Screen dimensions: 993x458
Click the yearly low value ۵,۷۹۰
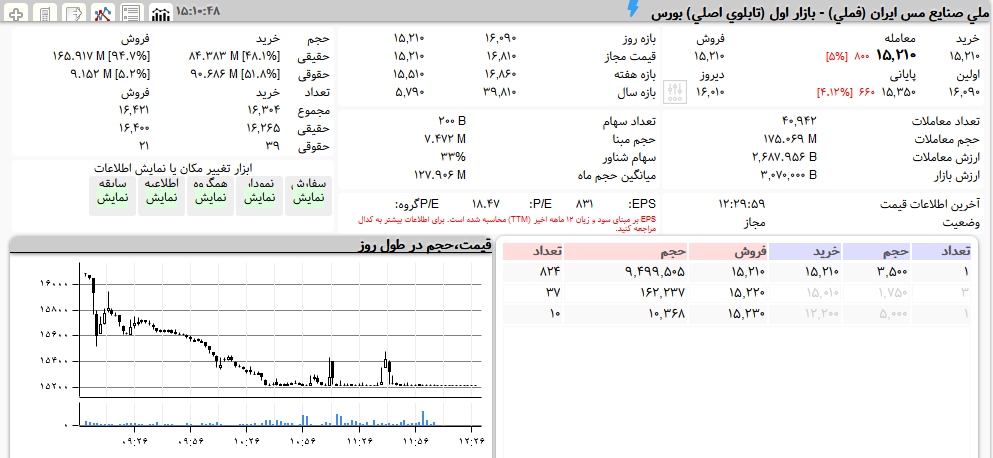pyautogui.click(x=410, y=92)
